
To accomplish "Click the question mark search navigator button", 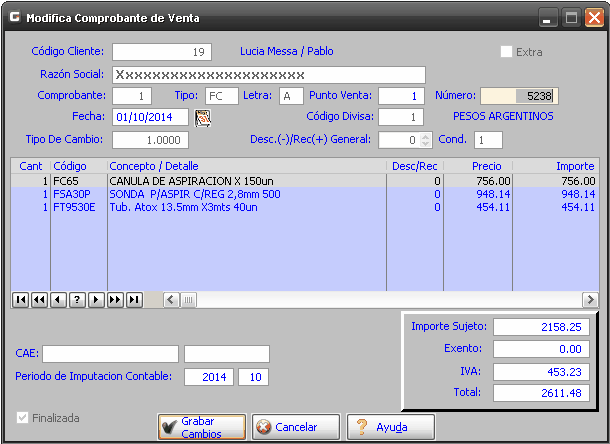I will pos(77,300).
